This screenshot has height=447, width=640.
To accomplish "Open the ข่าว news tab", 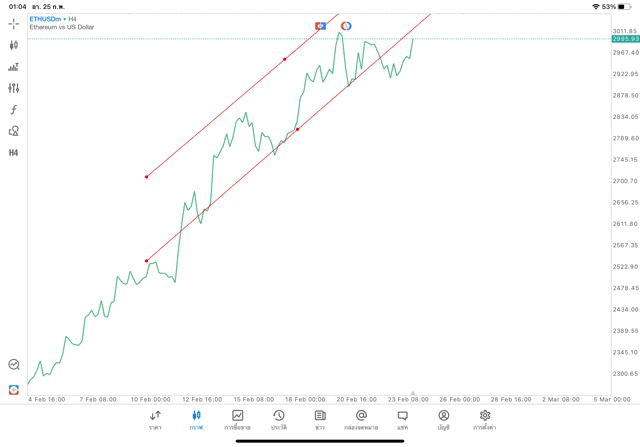I will point(320,419).
